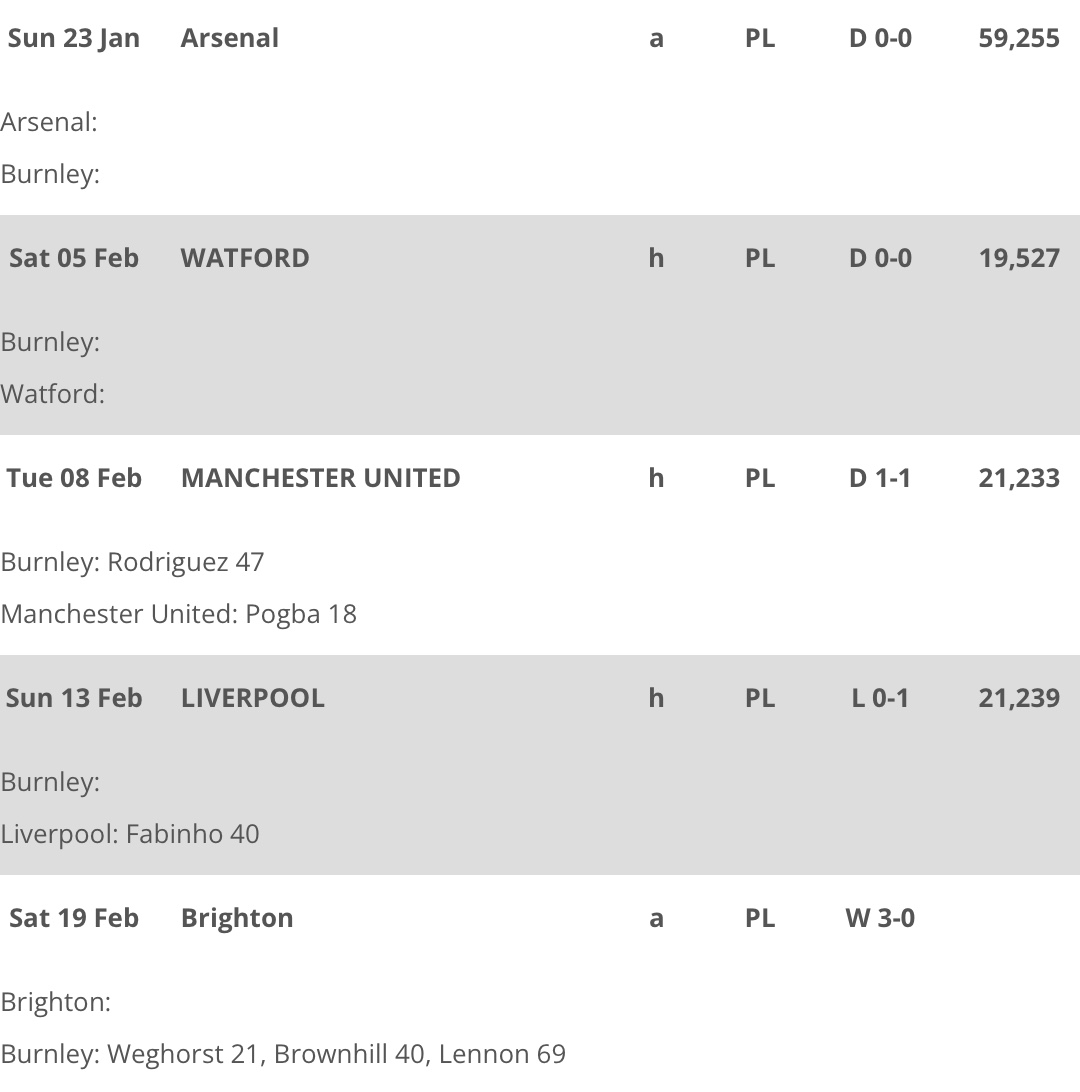Click the Sun 23 Jan date
The image size is (1080, 1092).
pyautogui.click(x=74, y=38)
